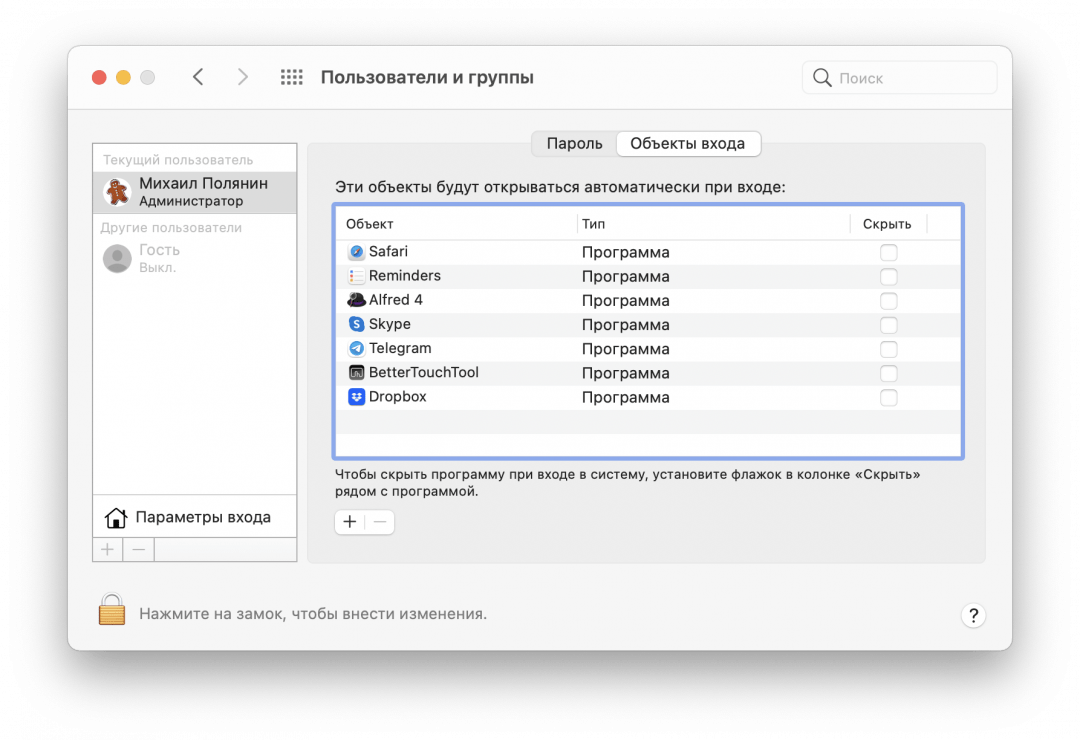Select the BetterTouchTool icon
1080x740 pixels.
coord(357,372)
